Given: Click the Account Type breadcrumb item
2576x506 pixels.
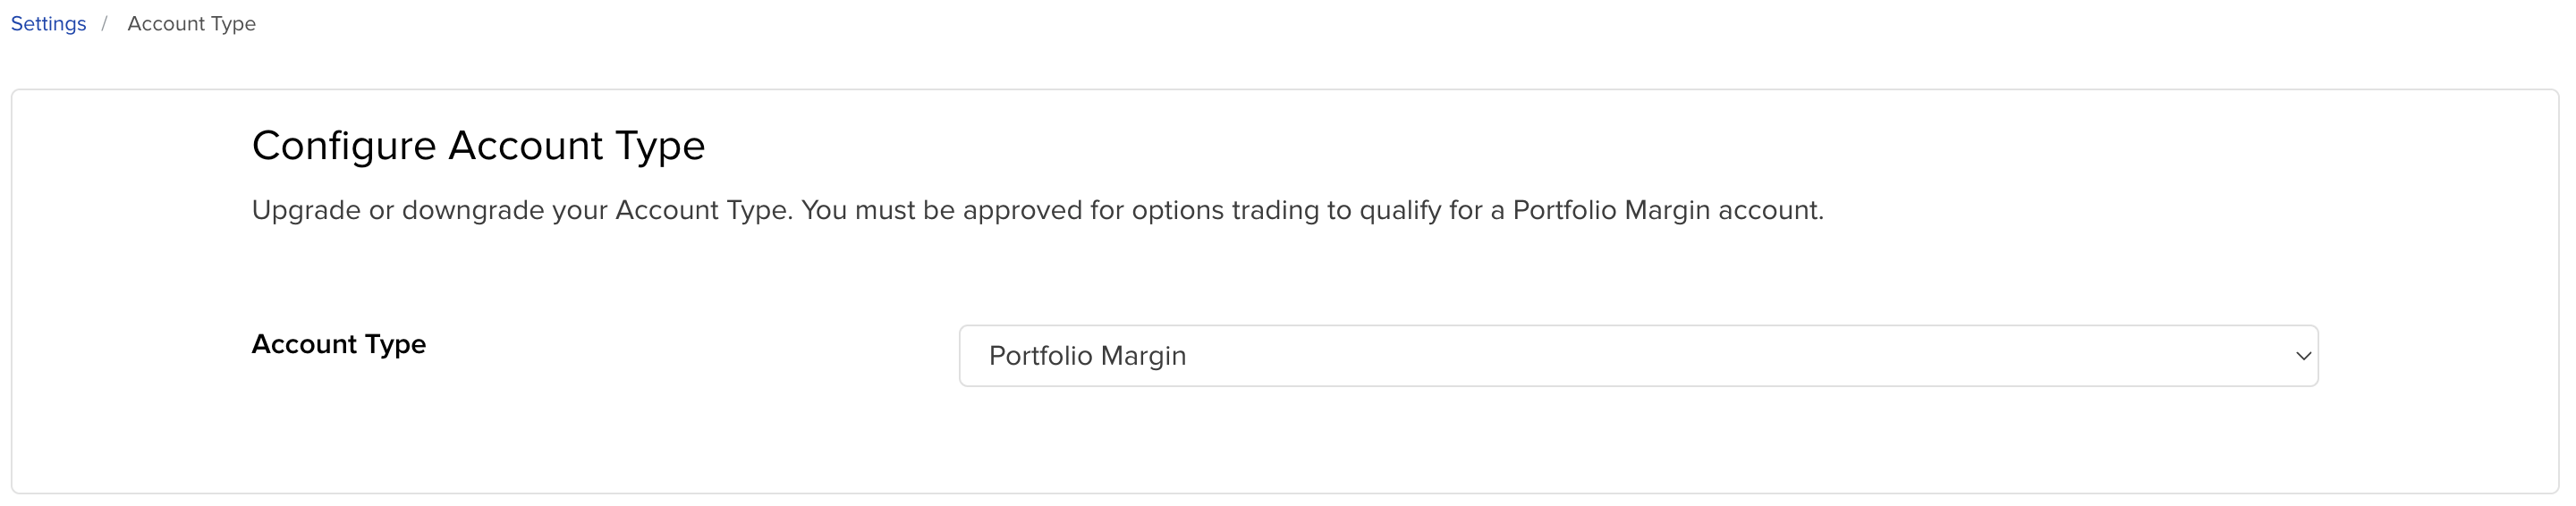Looking at the screenshot, I should [191, 23].
